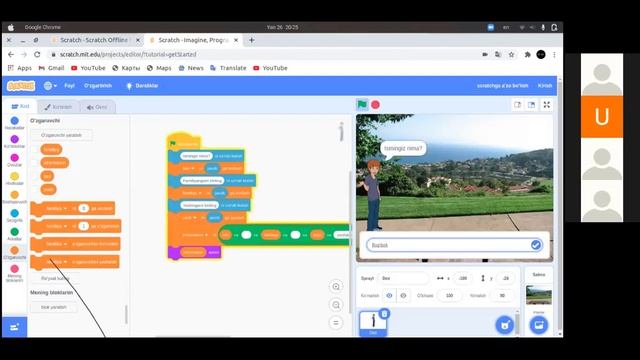The image size is (640, 360).
Task: Delete the selected Dee sprite via its trash icon
Action: pyautogui.click(x=384, y=314)
